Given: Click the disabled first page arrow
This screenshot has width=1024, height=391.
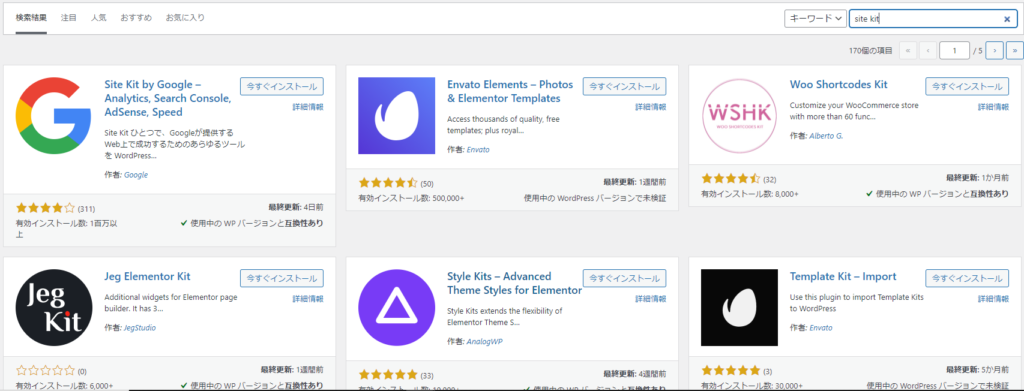Looking at the screenshot, I should point(908,50).
